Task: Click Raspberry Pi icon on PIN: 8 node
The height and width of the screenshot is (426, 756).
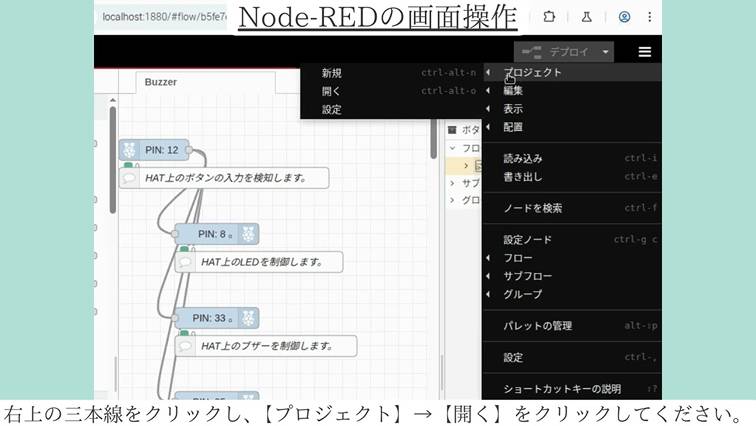Action: pos(249,234)
